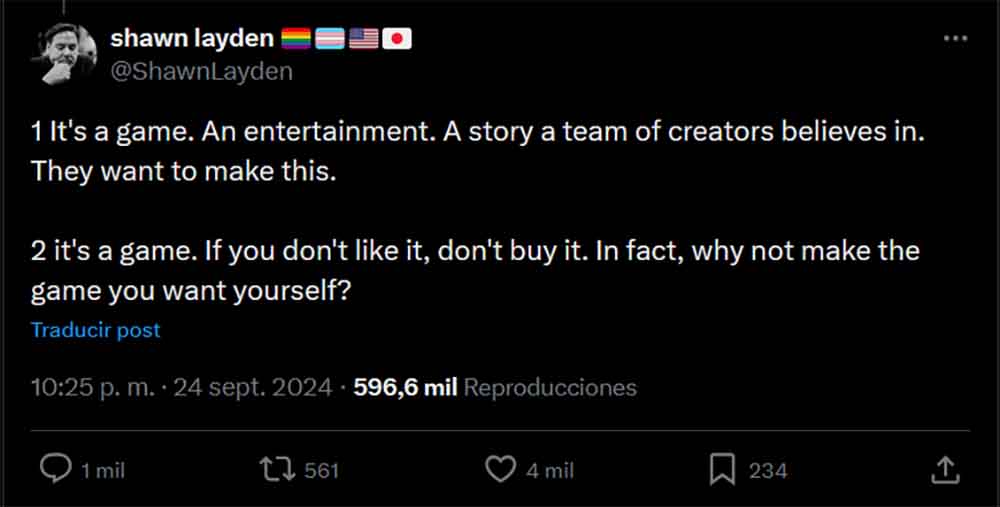Click the @ShawnLayden handle
The width and height of the screenshot is (1000, 507).
(x=201, y=70)
